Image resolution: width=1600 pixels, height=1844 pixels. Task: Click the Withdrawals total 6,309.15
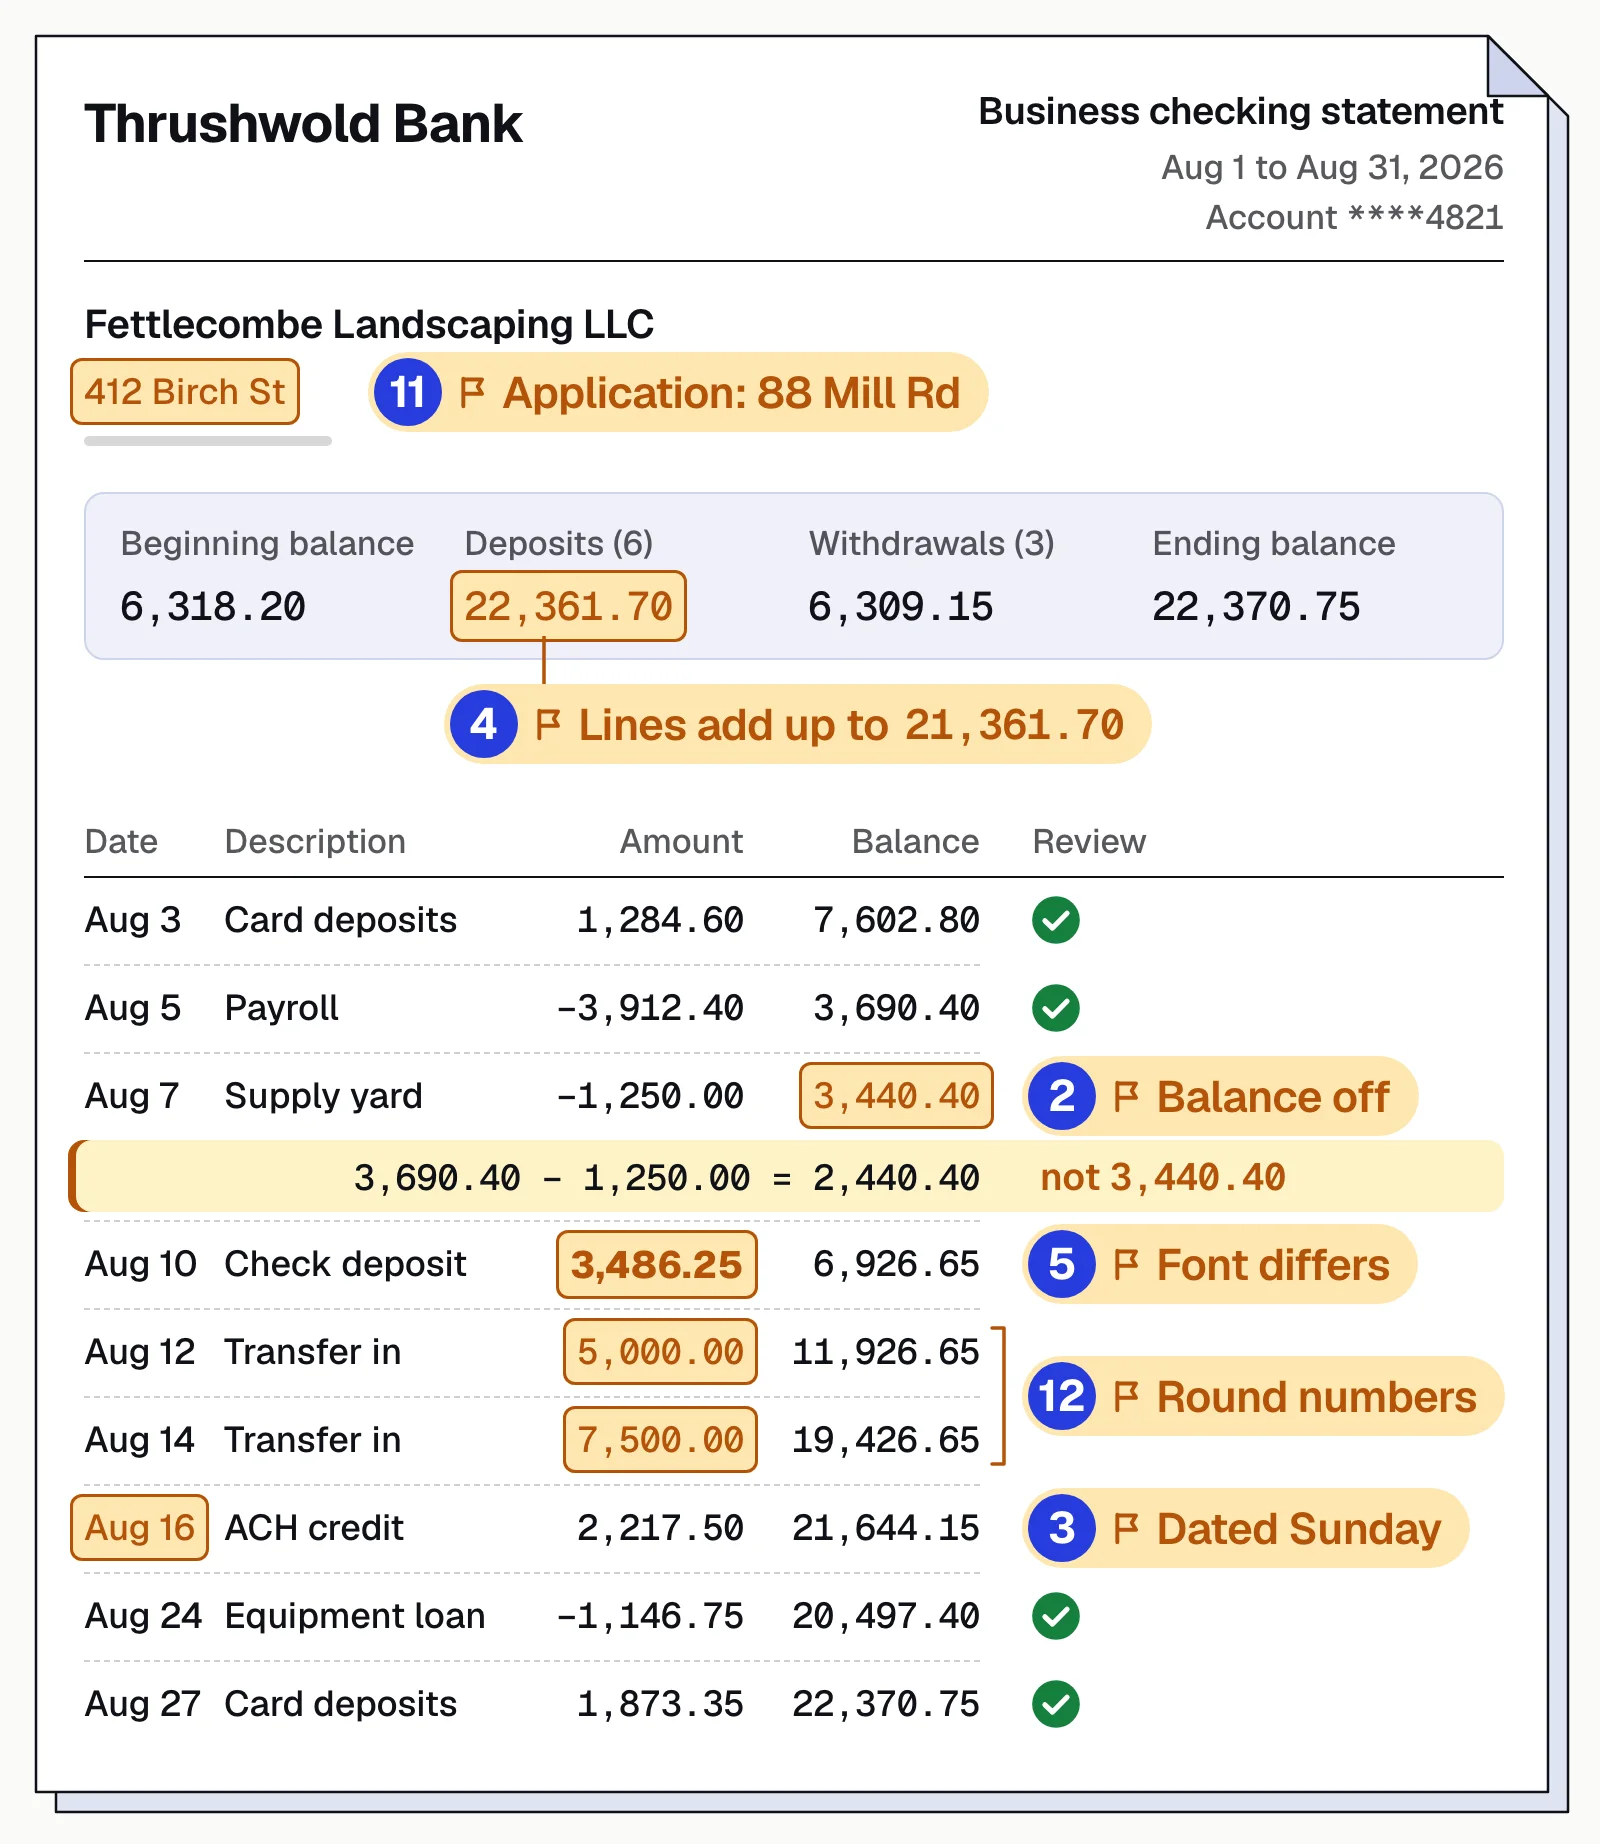(901, 607)
